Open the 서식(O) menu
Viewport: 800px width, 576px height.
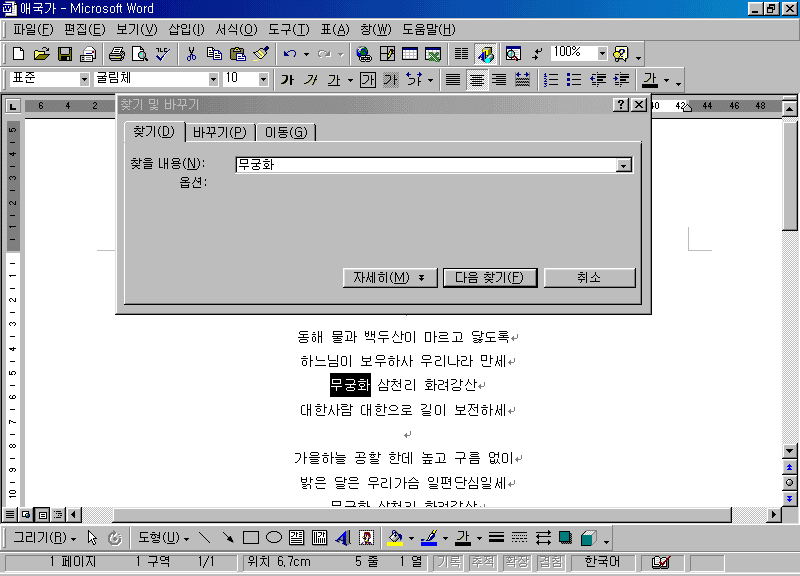(x=236, y=30)
